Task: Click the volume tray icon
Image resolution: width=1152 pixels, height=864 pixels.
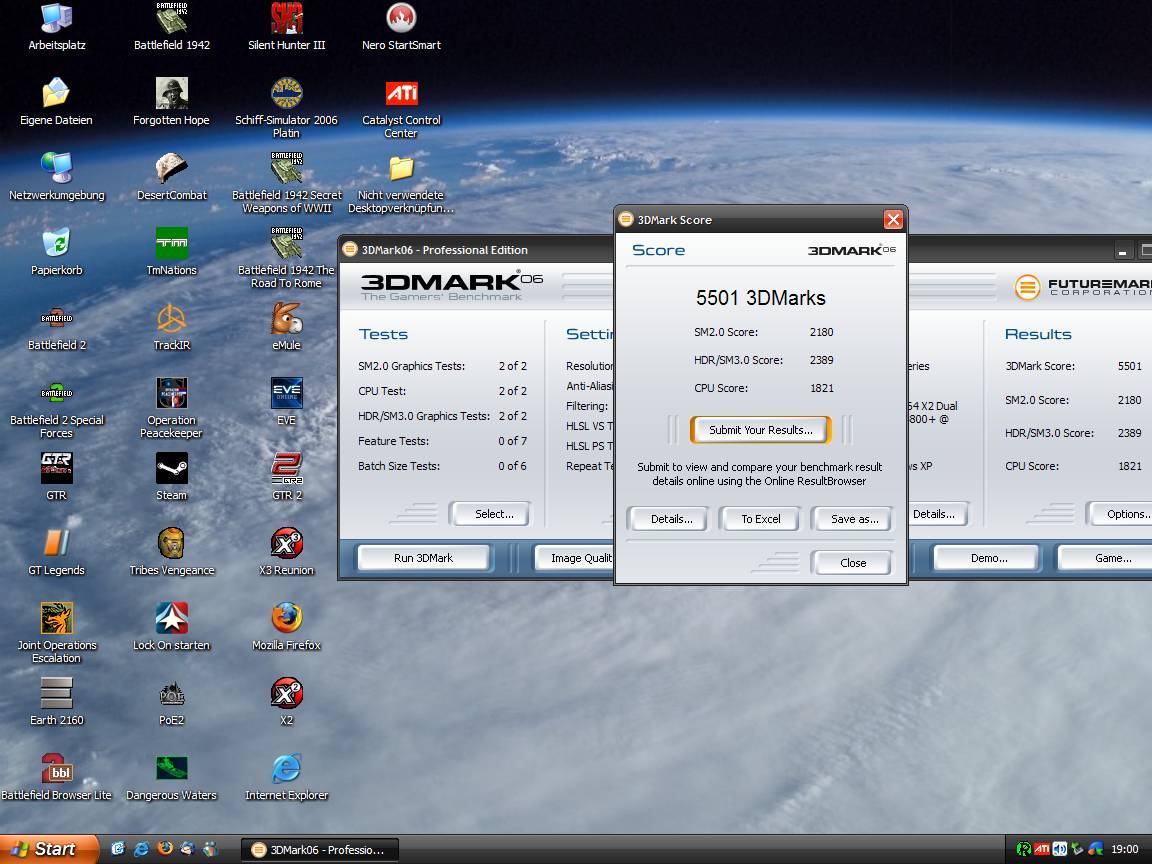Action: pos(1059,849)
